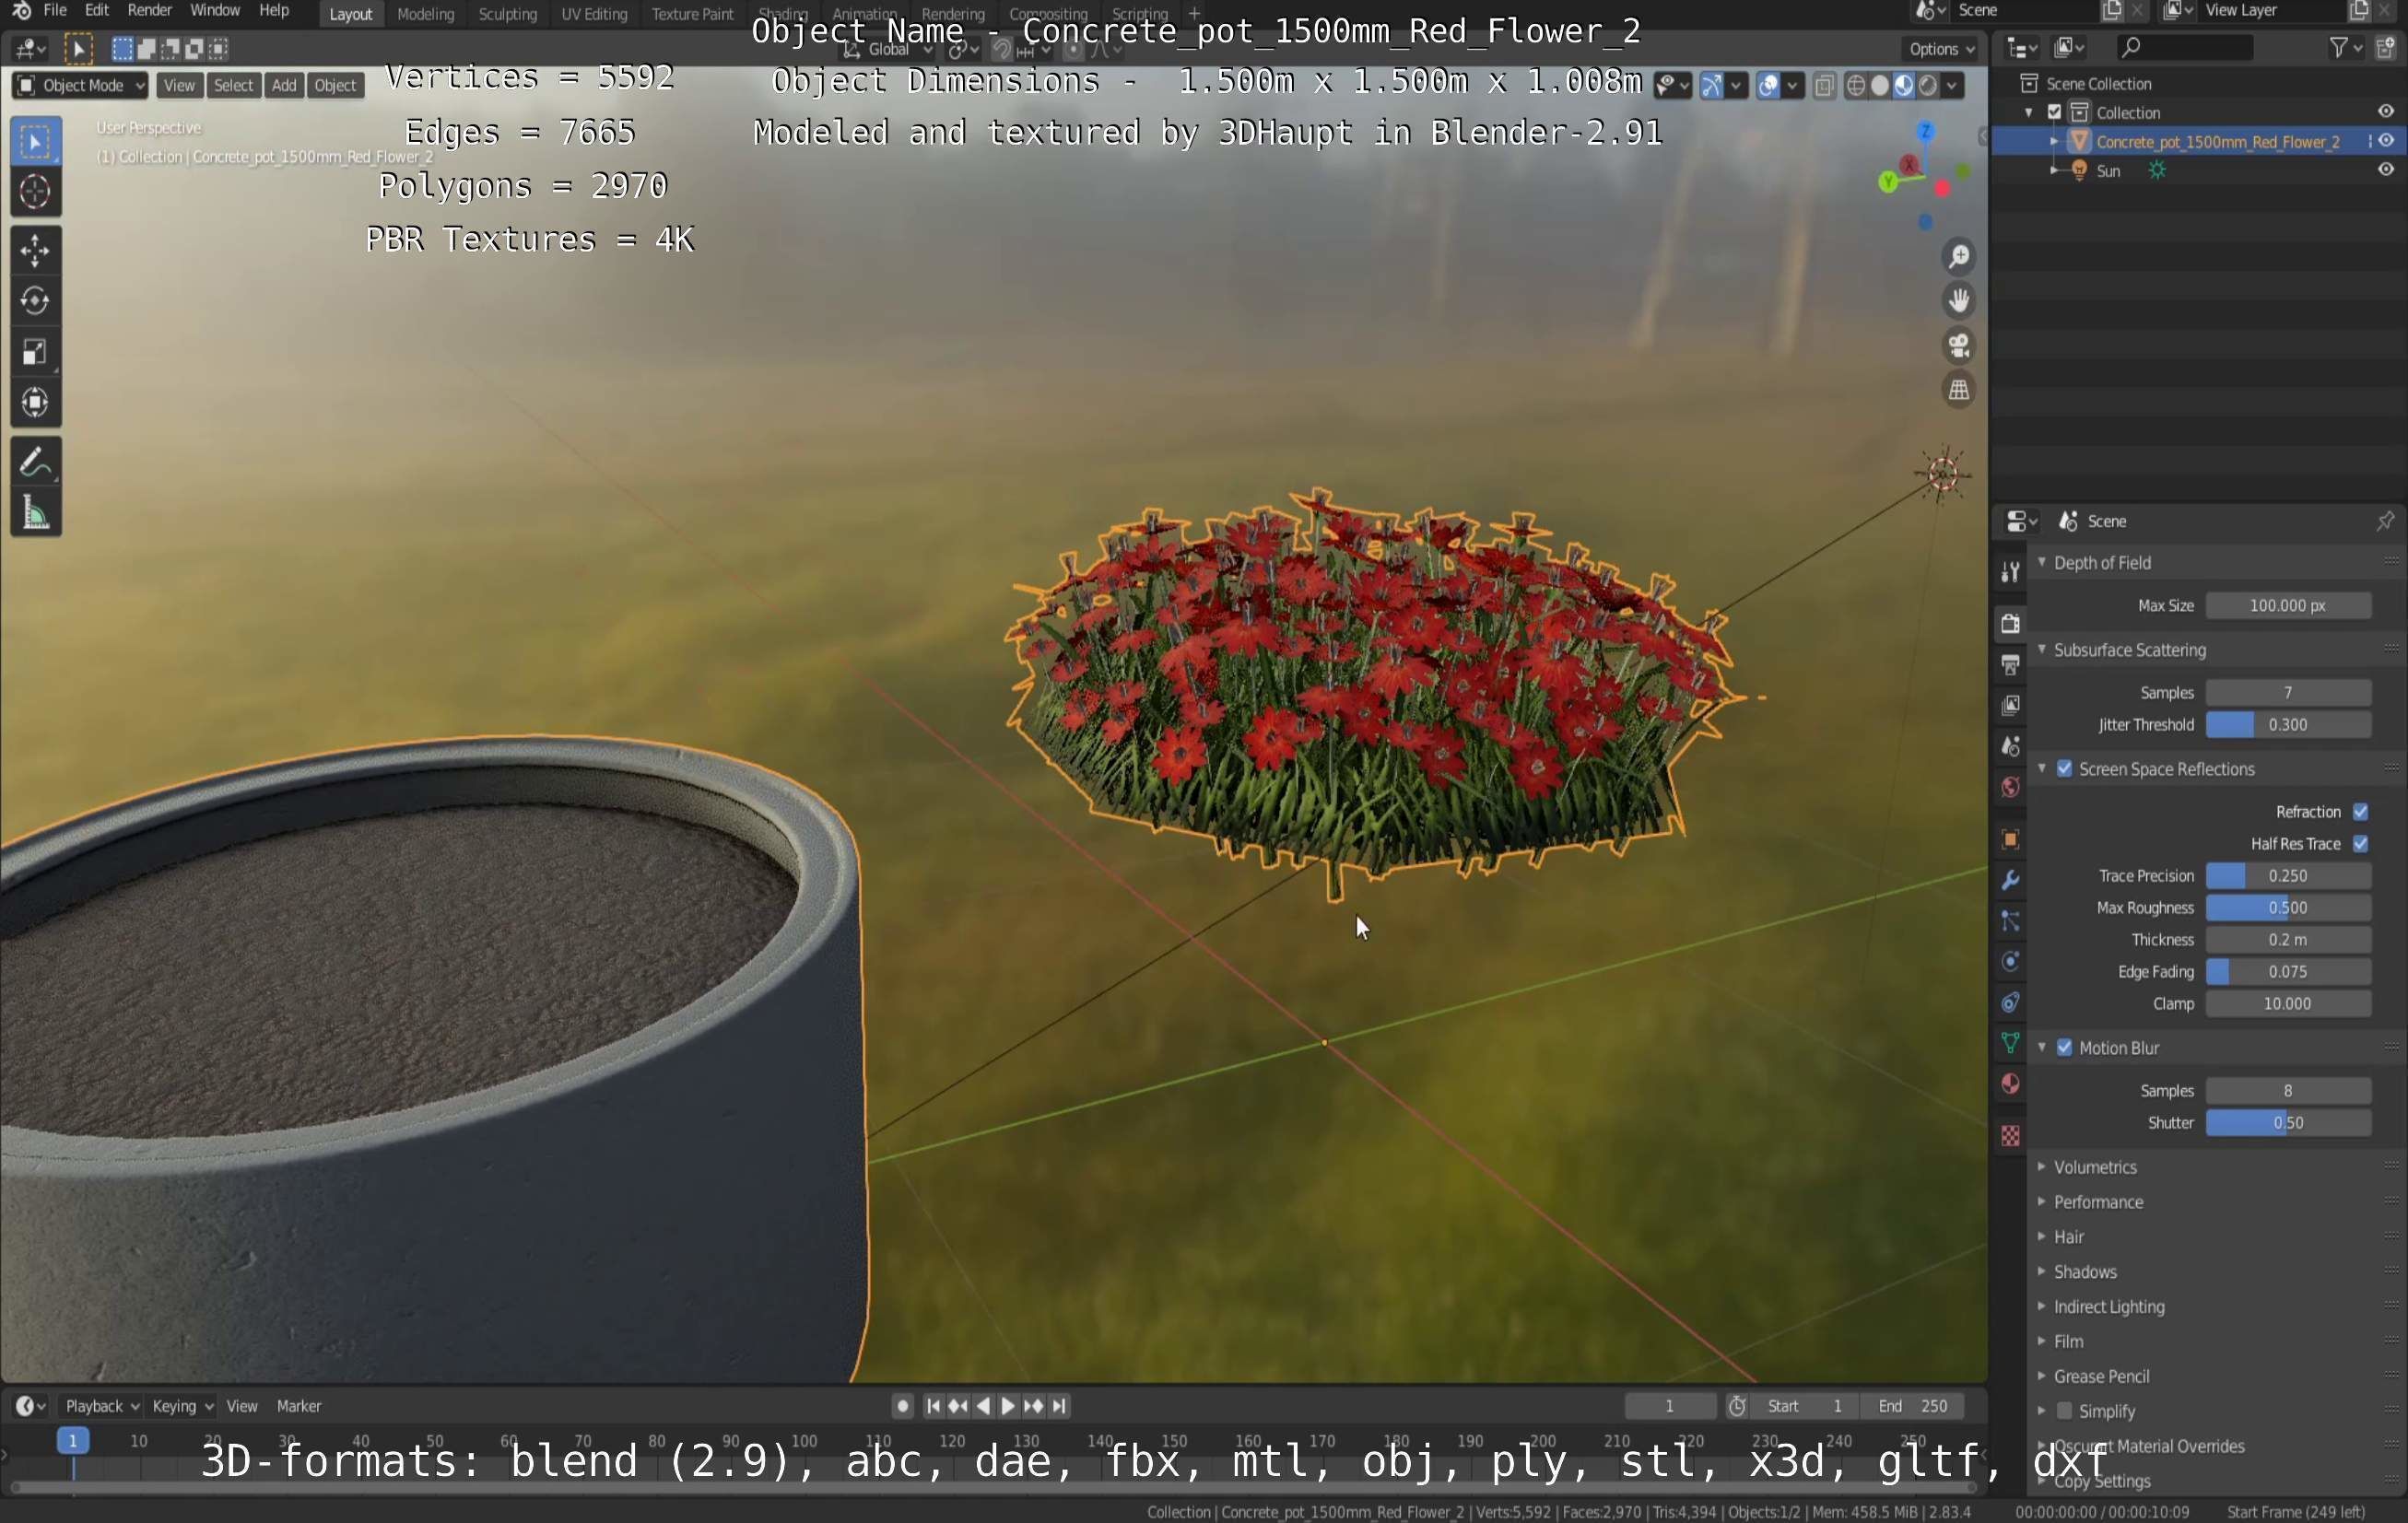Adjust the Motion Blur Shutter slider
Viewport: 2408px width, 1523px height.
(2288, 1123)
